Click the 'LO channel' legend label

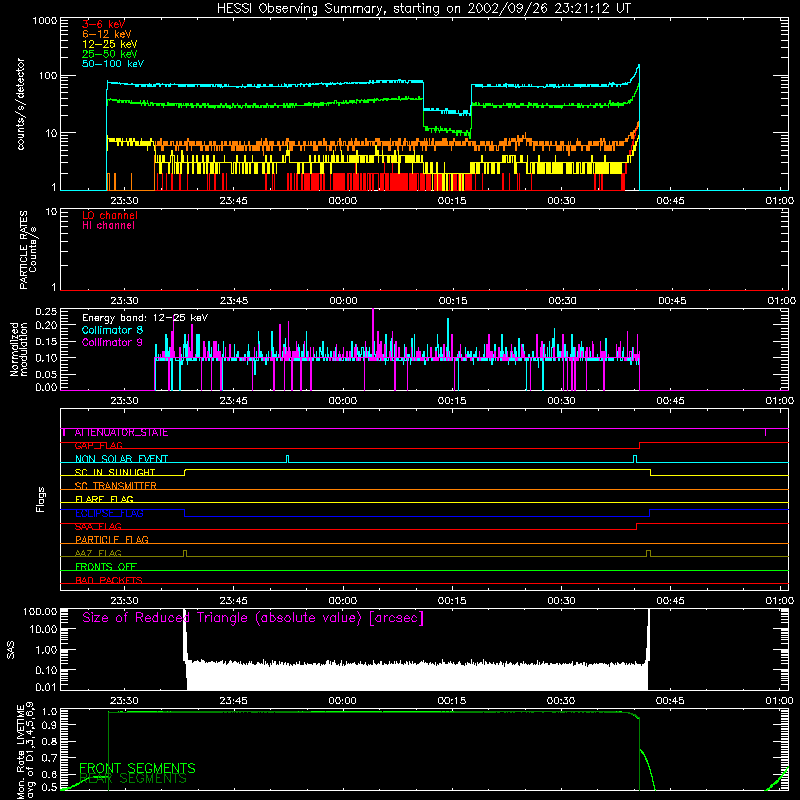pos(110,215)
